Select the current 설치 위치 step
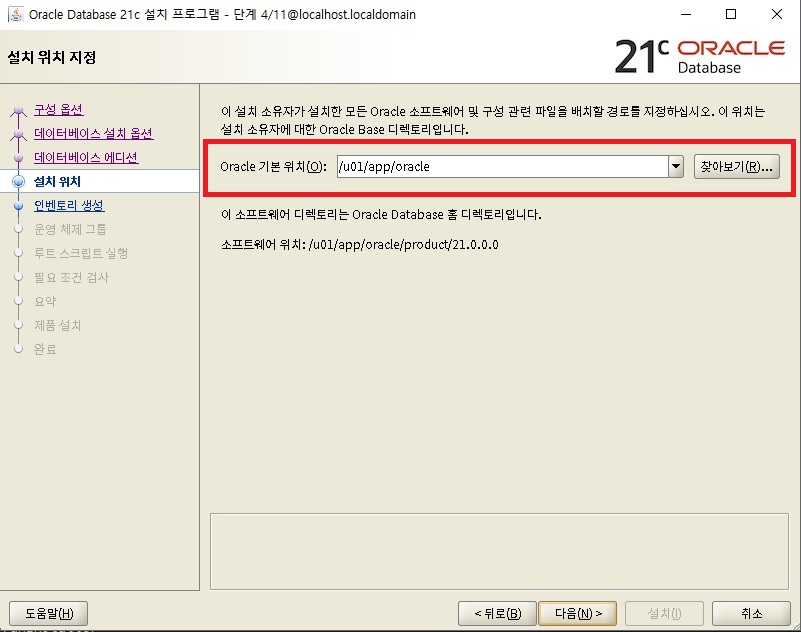801x632 pixels. 57,181
